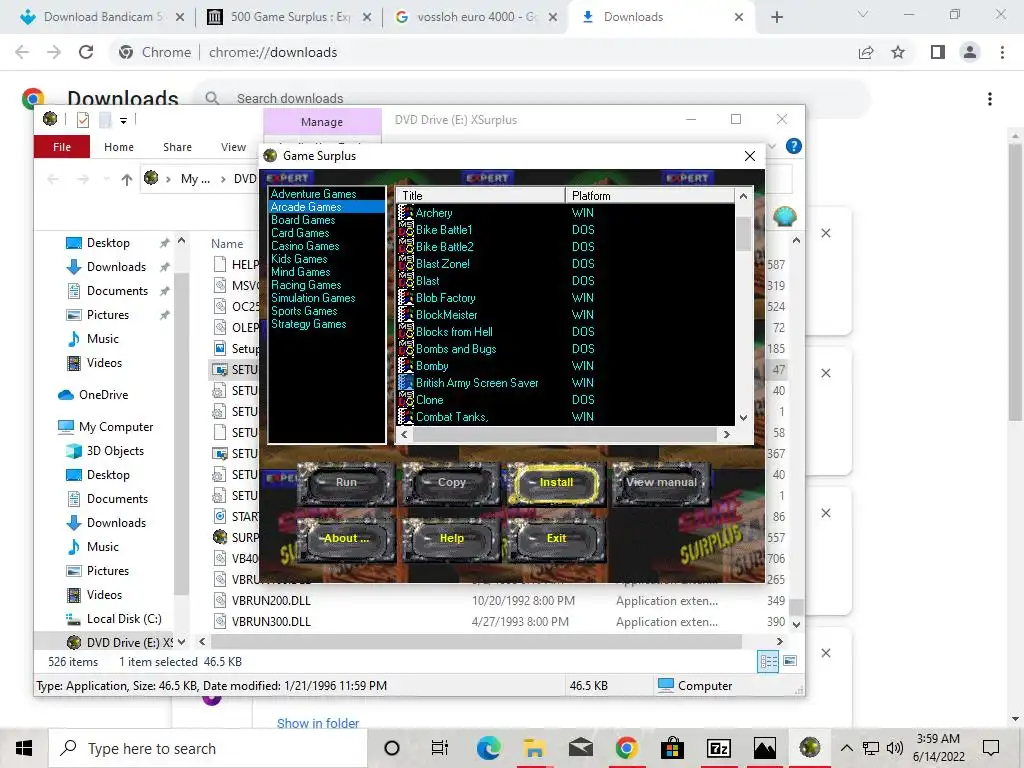Image resolution: width=1024 pixels, height=768 pixels.
Task: Select Simulation Games category
Action: click(313, 298)
